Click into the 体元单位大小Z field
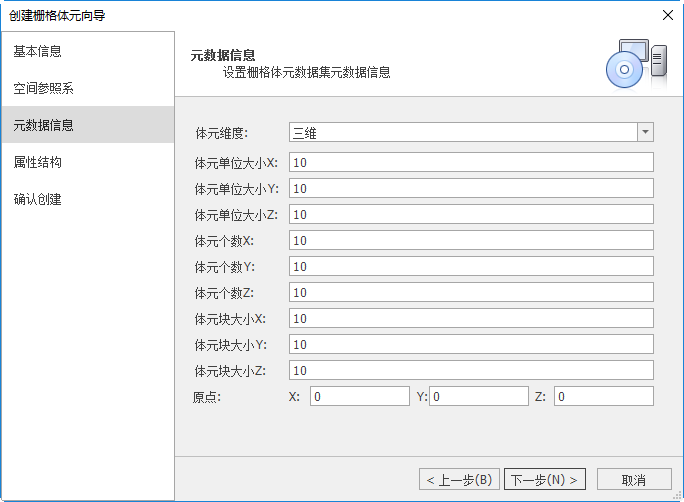The image size is (684, 502). coord(470,214)
